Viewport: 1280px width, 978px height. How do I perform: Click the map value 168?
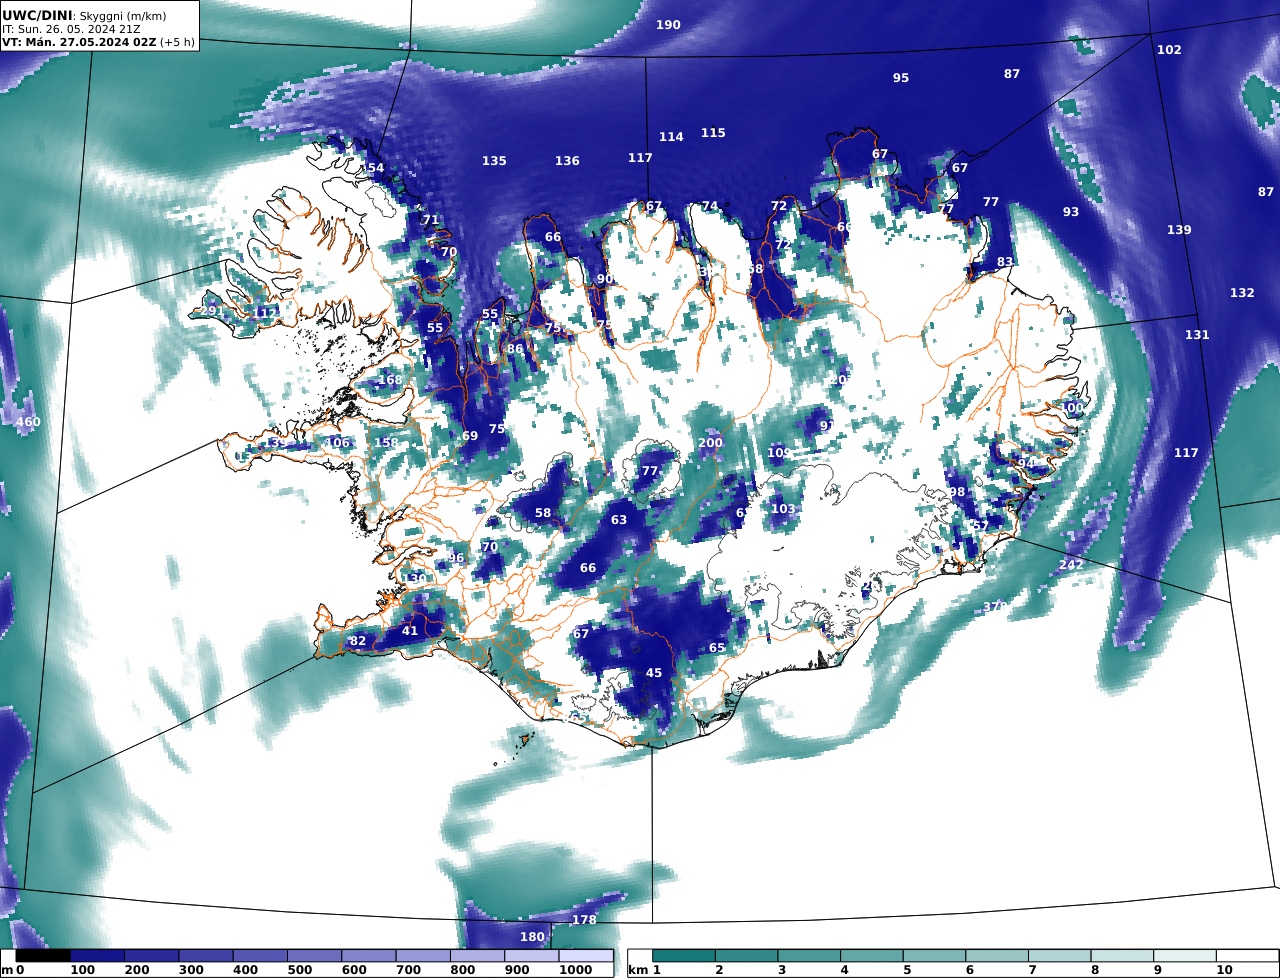coord(390,380)
